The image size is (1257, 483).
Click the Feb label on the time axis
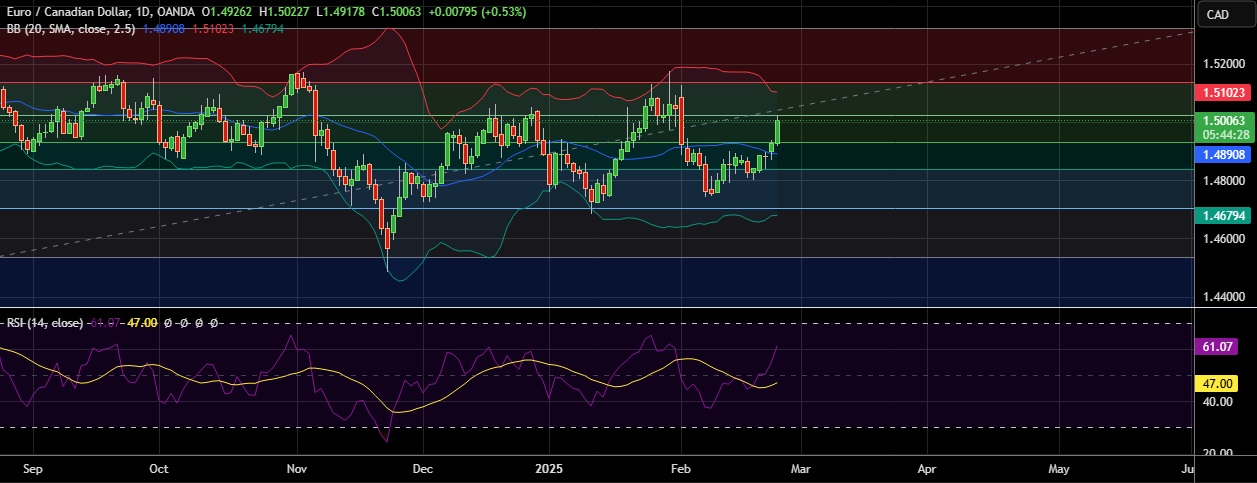point(681,467)
